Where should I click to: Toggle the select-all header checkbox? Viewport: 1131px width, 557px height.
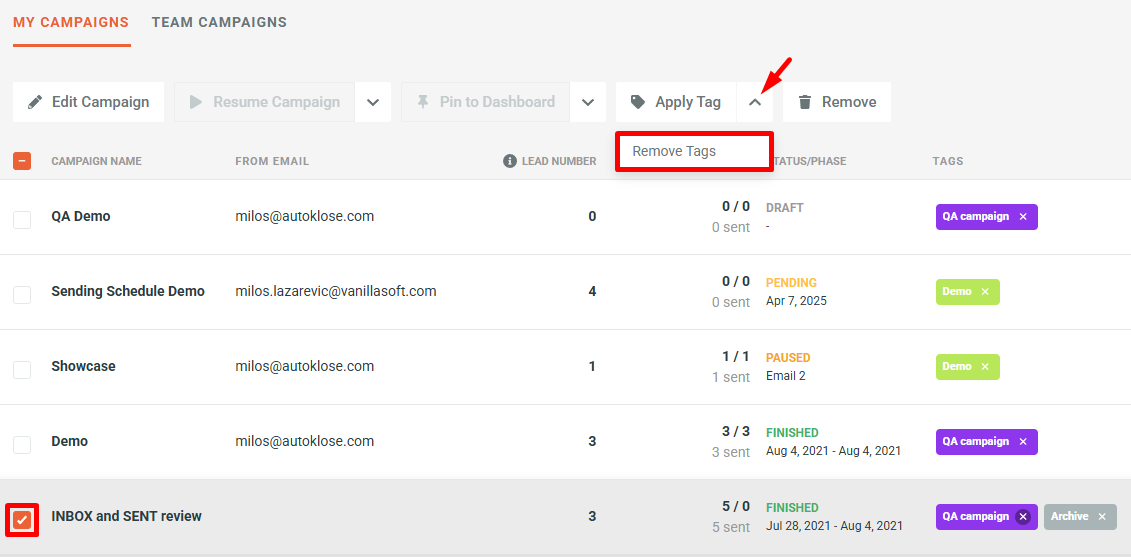pyautogui.click(x=22, y=161)
